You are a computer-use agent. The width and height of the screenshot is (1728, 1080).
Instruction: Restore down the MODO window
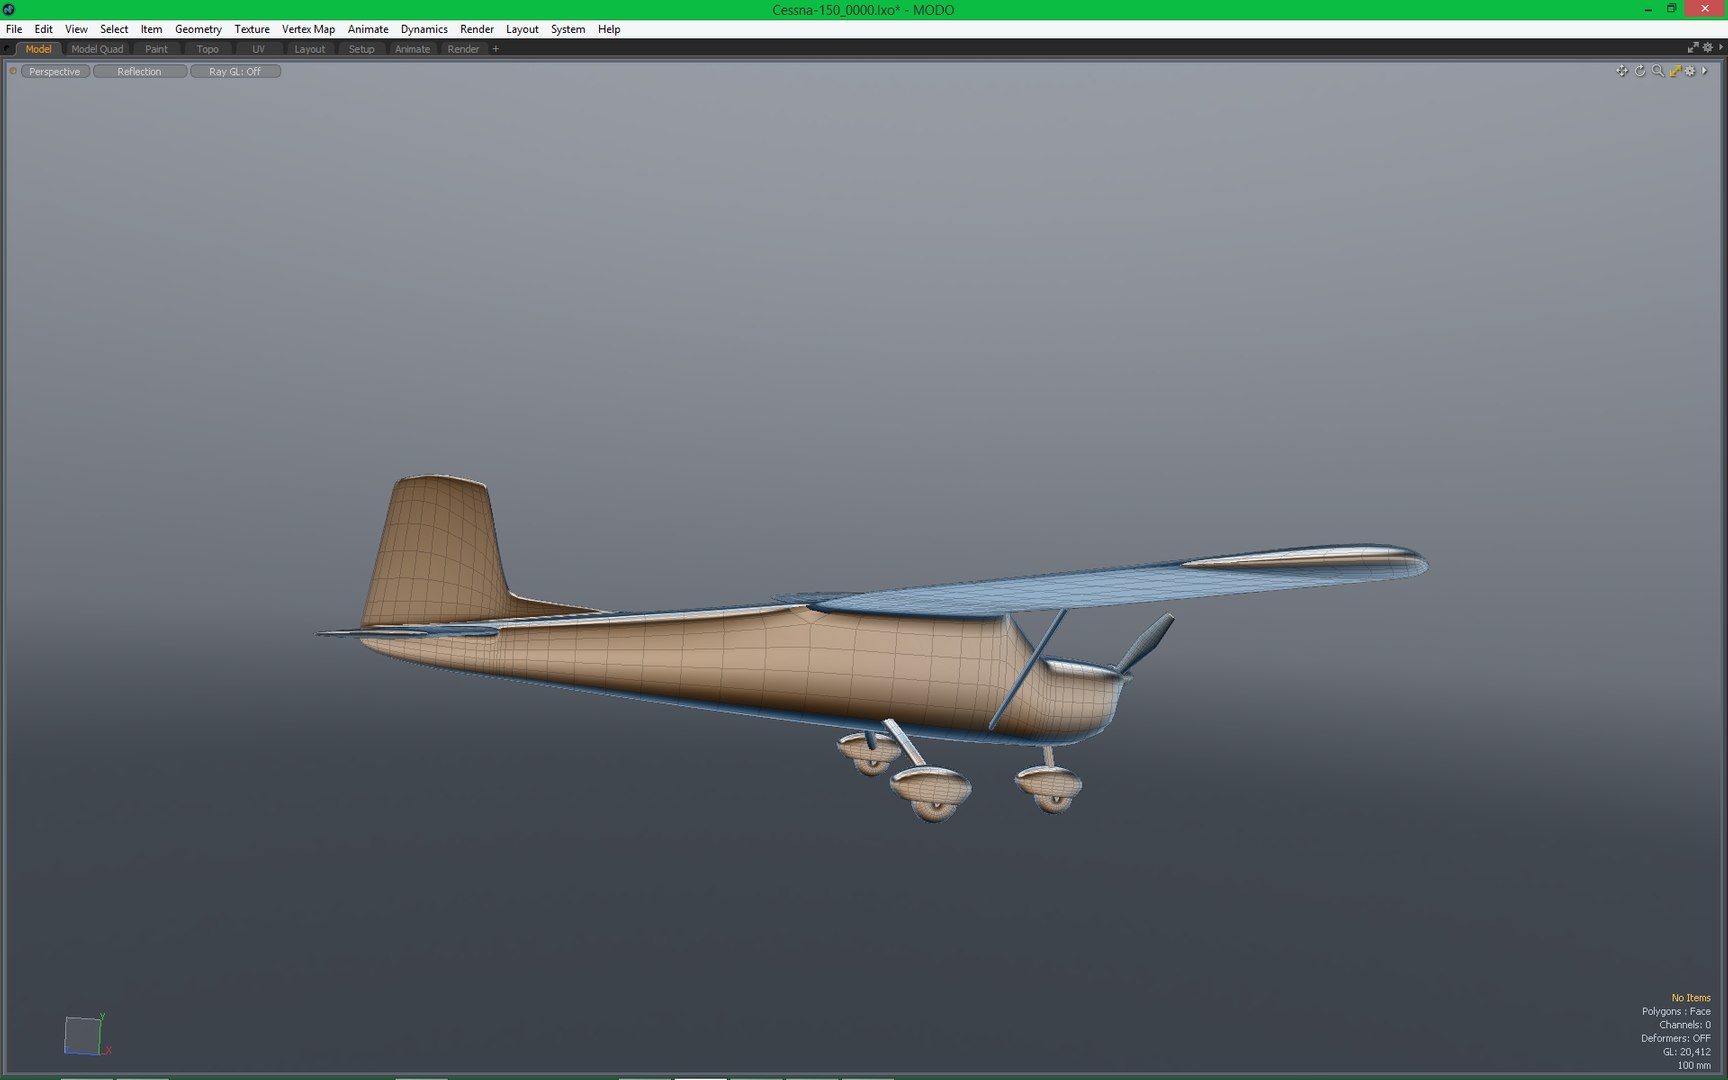[x=1671, y=9]
